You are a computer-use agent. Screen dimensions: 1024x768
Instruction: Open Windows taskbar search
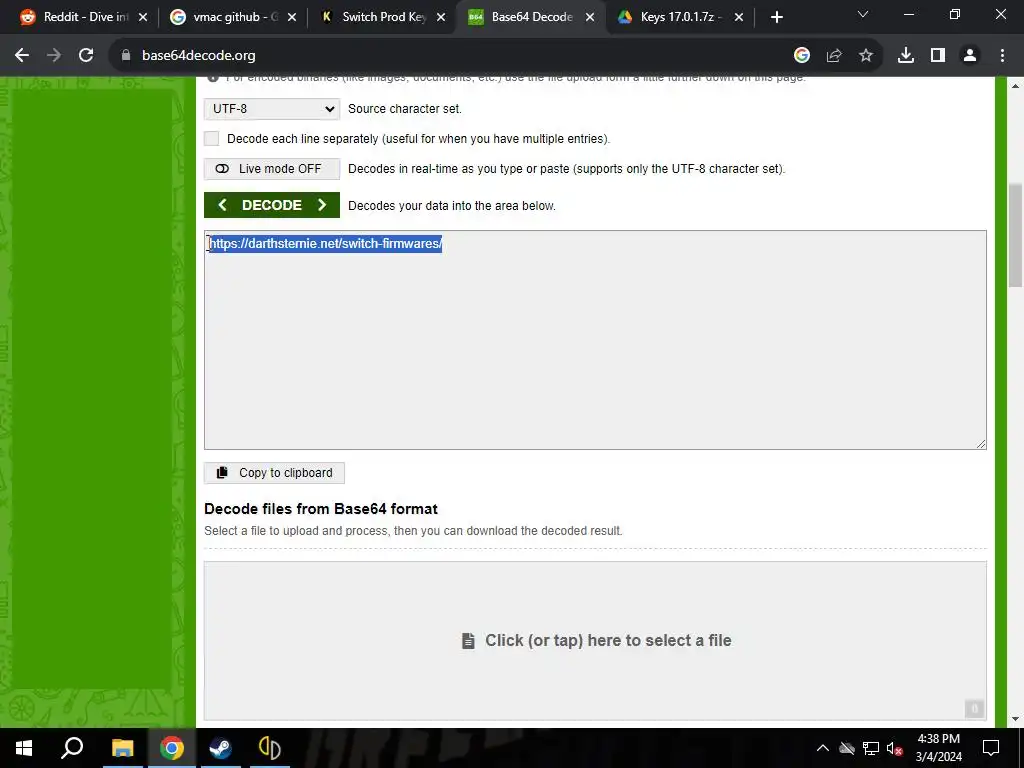point(72,748)
